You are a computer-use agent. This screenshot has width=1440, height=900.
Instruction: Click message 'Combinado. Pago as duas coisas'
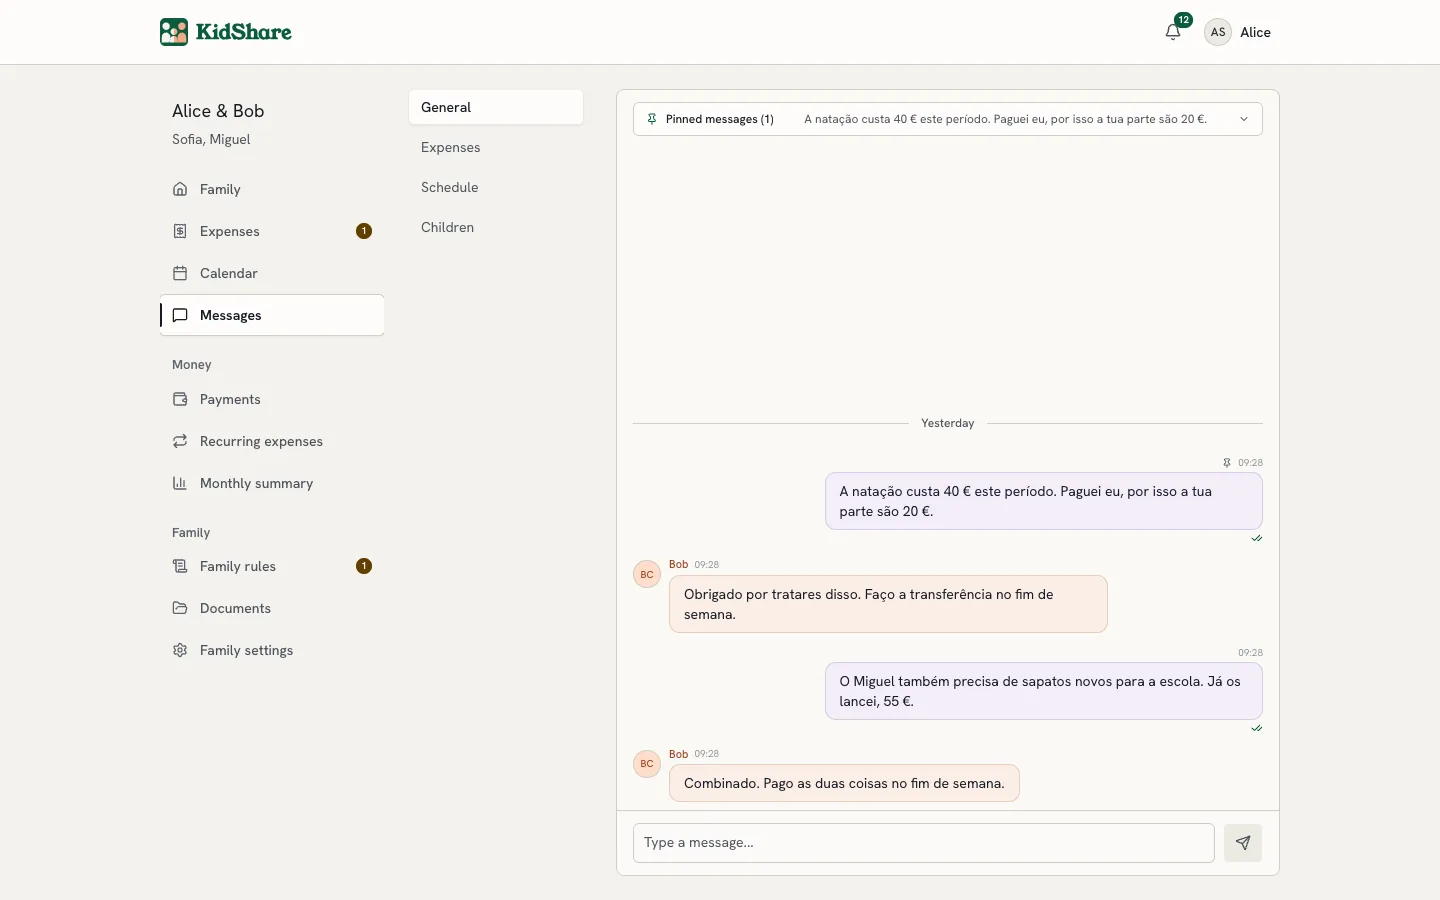844,783
